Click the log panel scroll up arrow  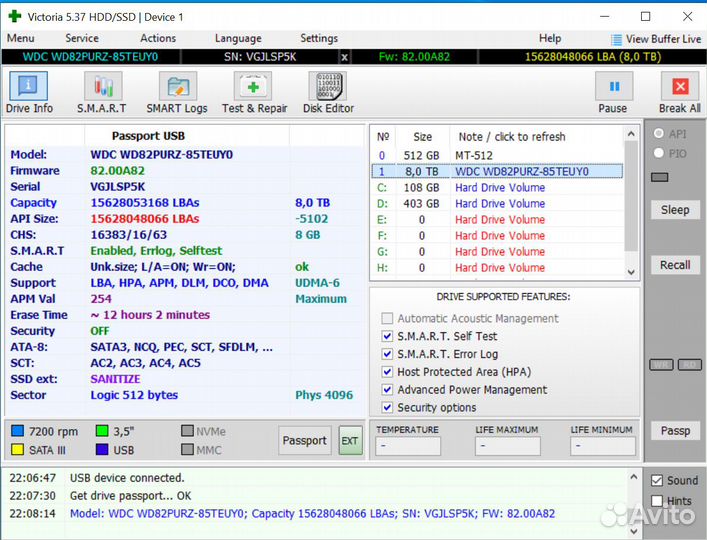click(x=634, y=476)
